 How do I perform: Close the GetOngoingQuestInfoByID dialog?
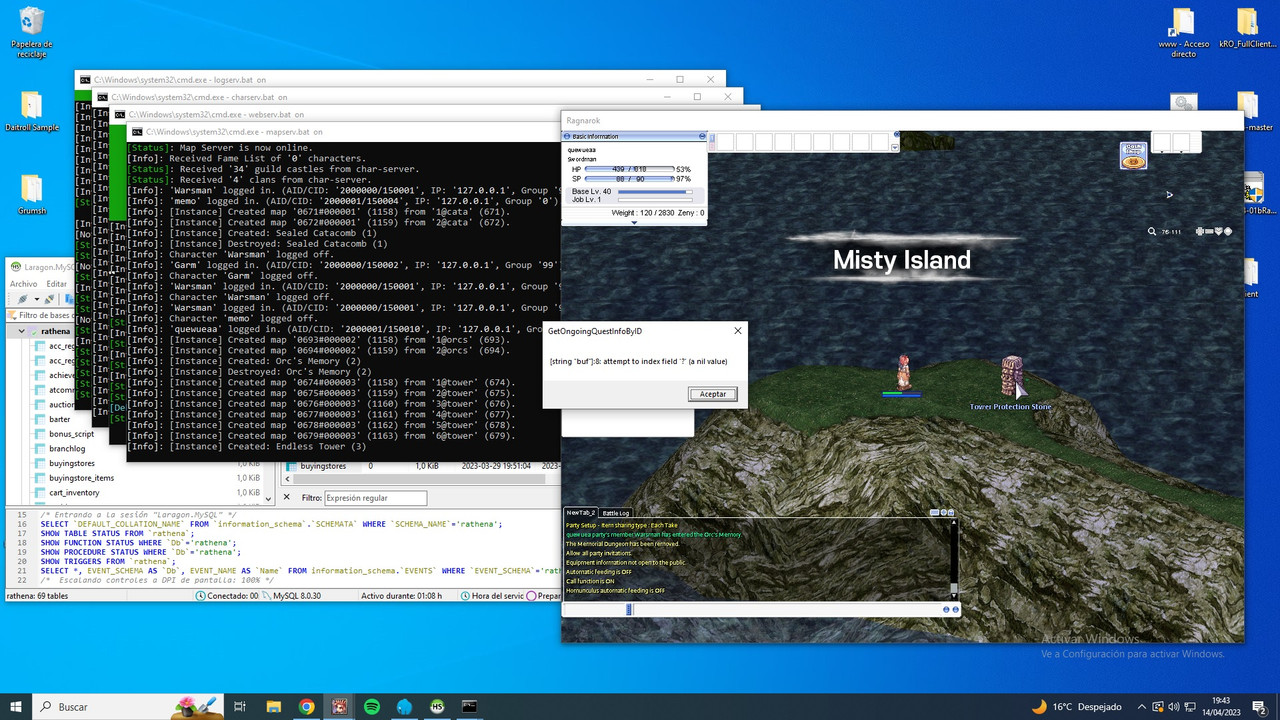point(738,331)
